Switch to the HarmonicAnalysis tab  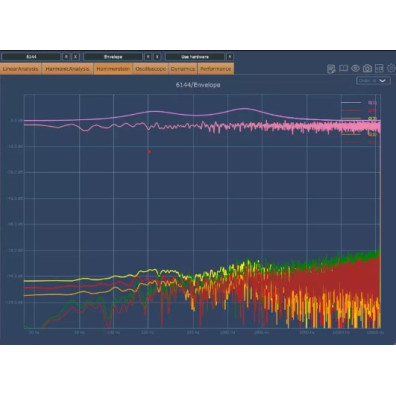click(67, 69)
